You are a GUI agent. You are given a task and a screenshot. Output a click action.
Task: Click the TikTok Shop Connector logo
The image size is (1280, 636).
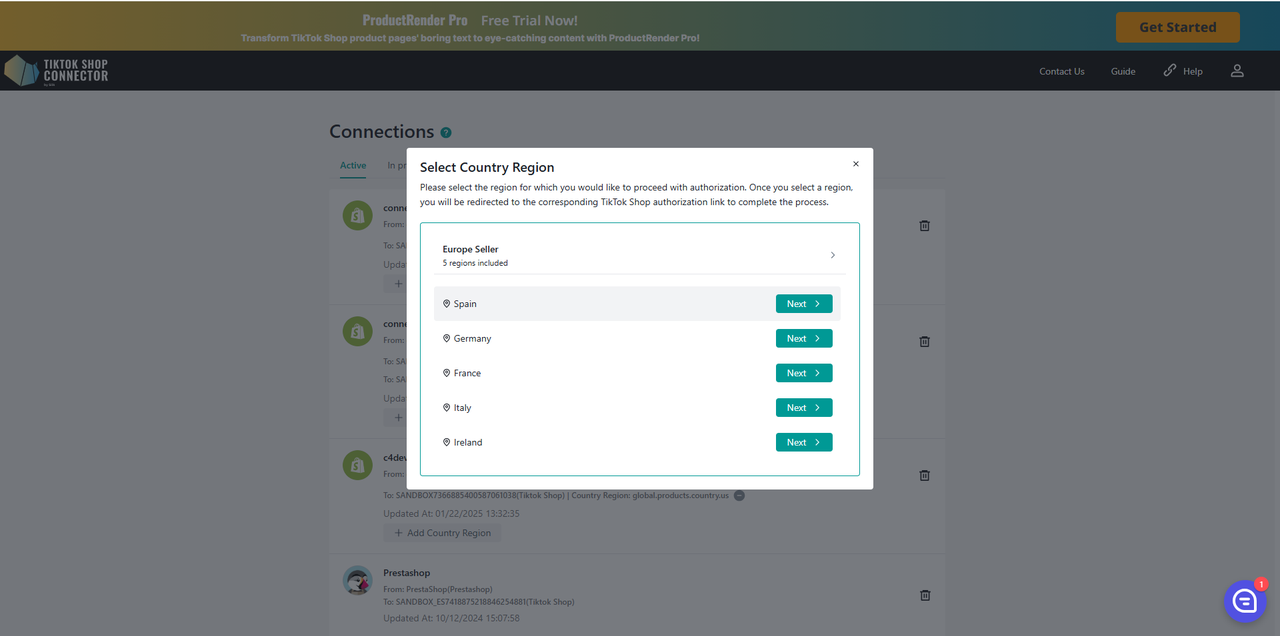point(56,71)
